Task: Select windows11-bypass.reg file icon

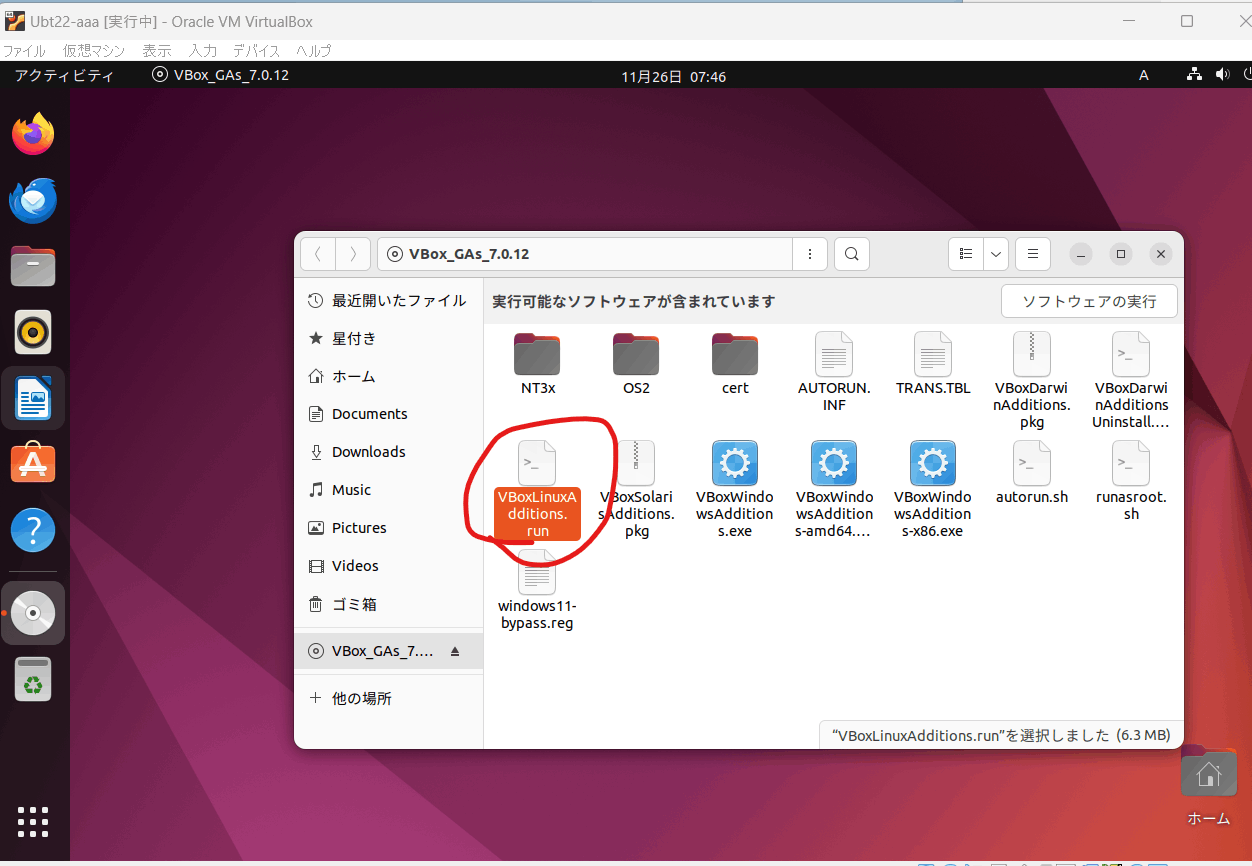Action: (537, 572)
